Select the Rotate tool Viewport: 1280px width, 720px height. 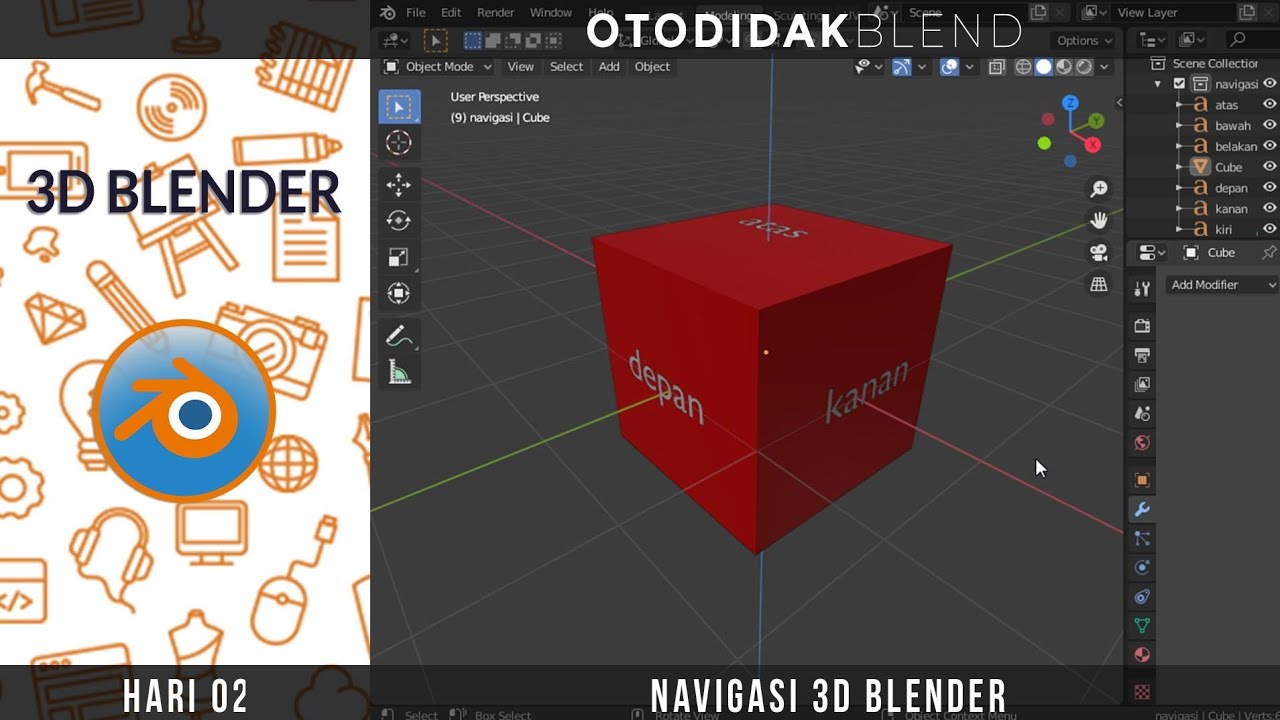[x=399, y=221]
